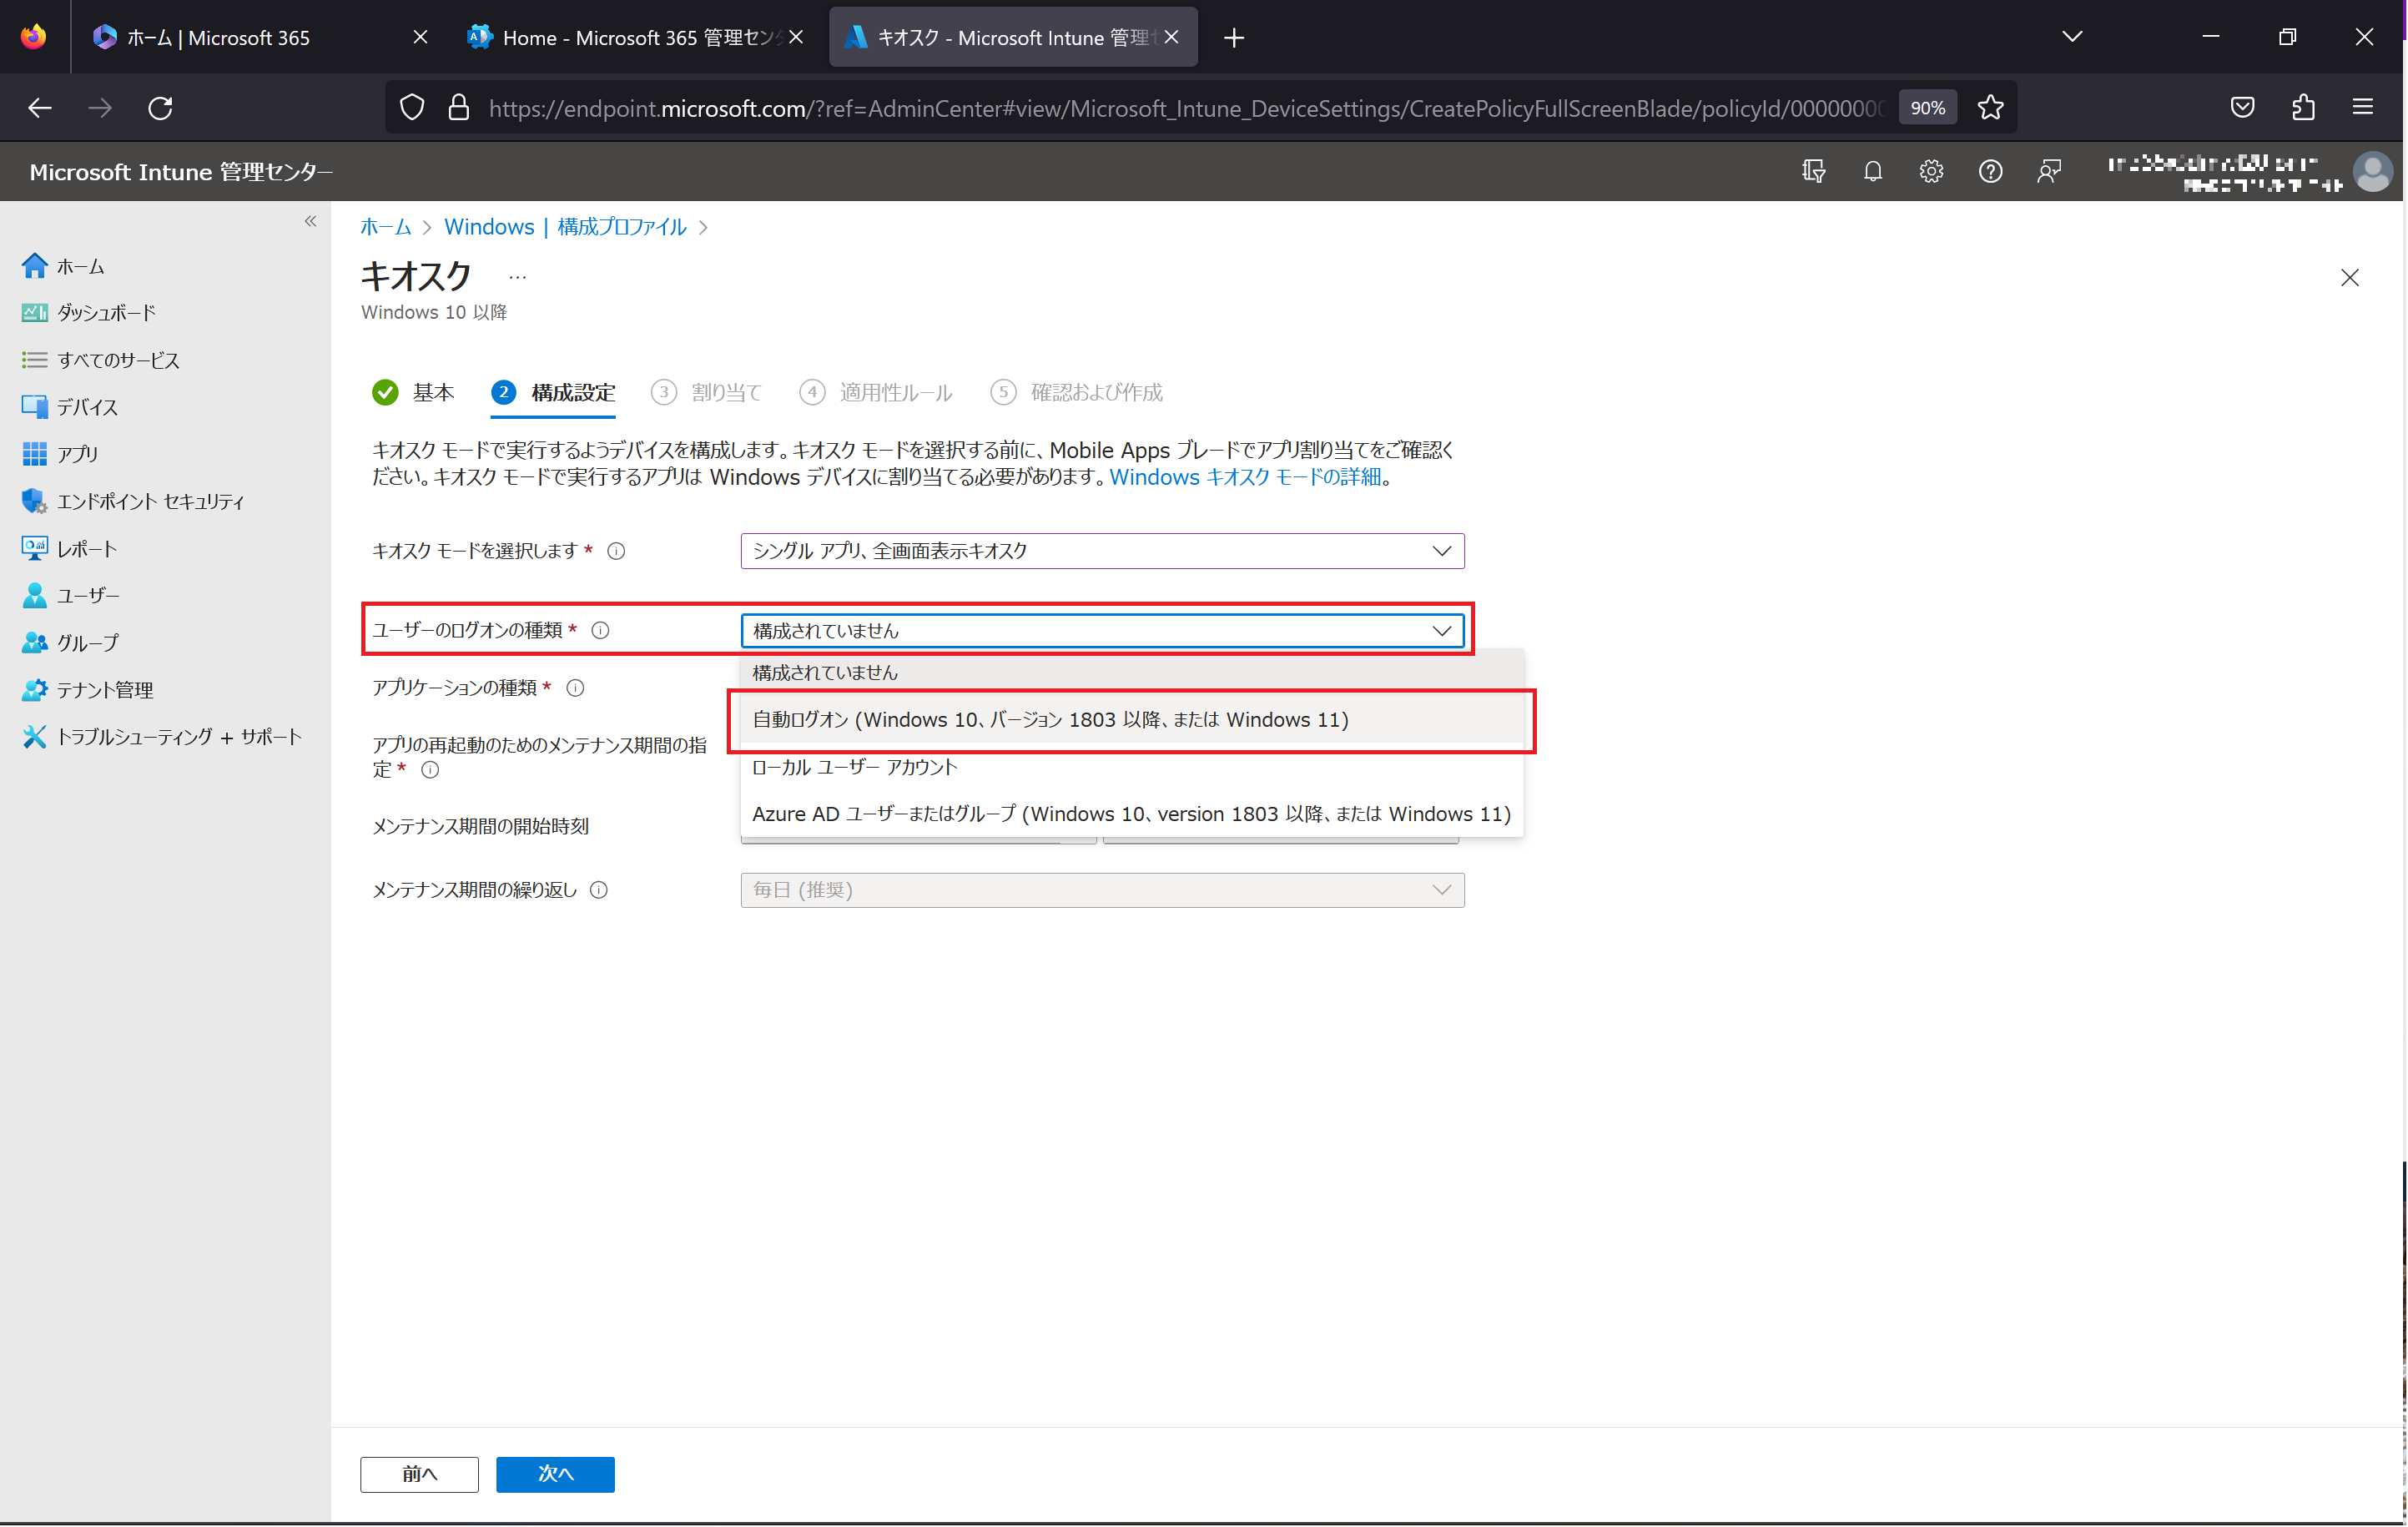Reload the page in the browser
Screen dimensions: 2408x1527
[160, 107]
